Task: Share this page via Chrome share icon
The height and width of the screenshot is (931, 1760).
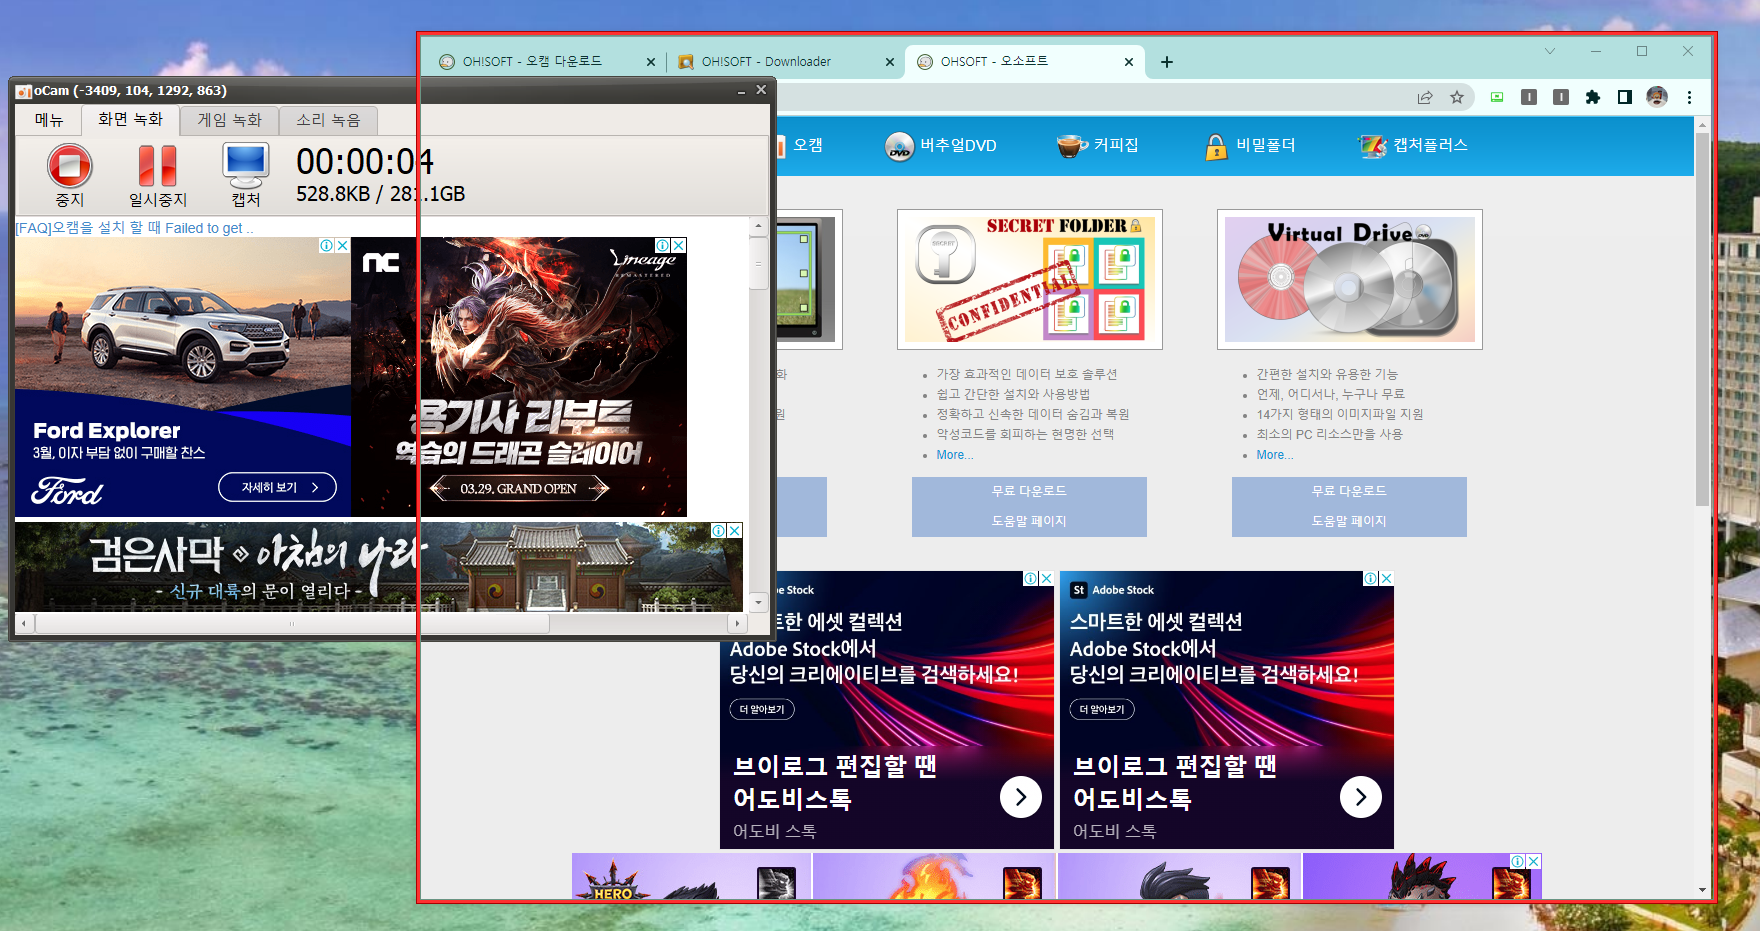Action: (1425, 97)
